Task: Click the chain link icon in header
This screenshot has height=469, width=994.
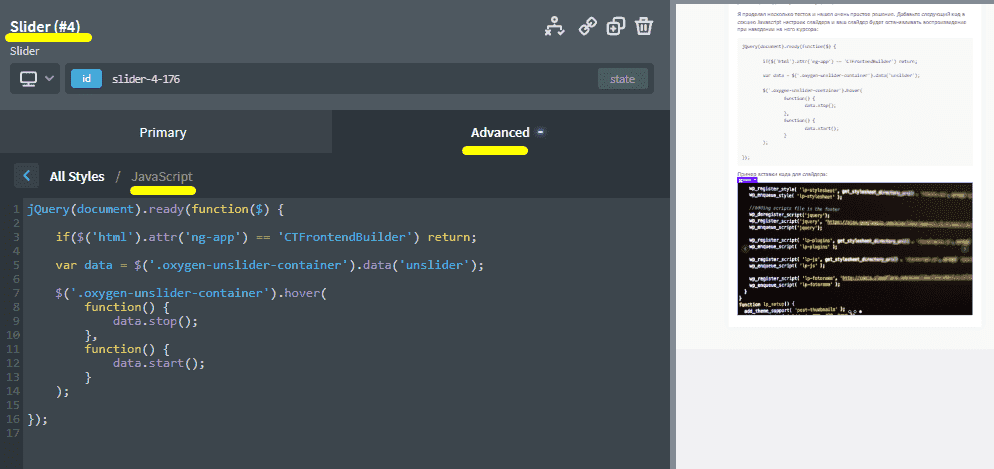Action: pyautogui.click(x=588, y=26)
